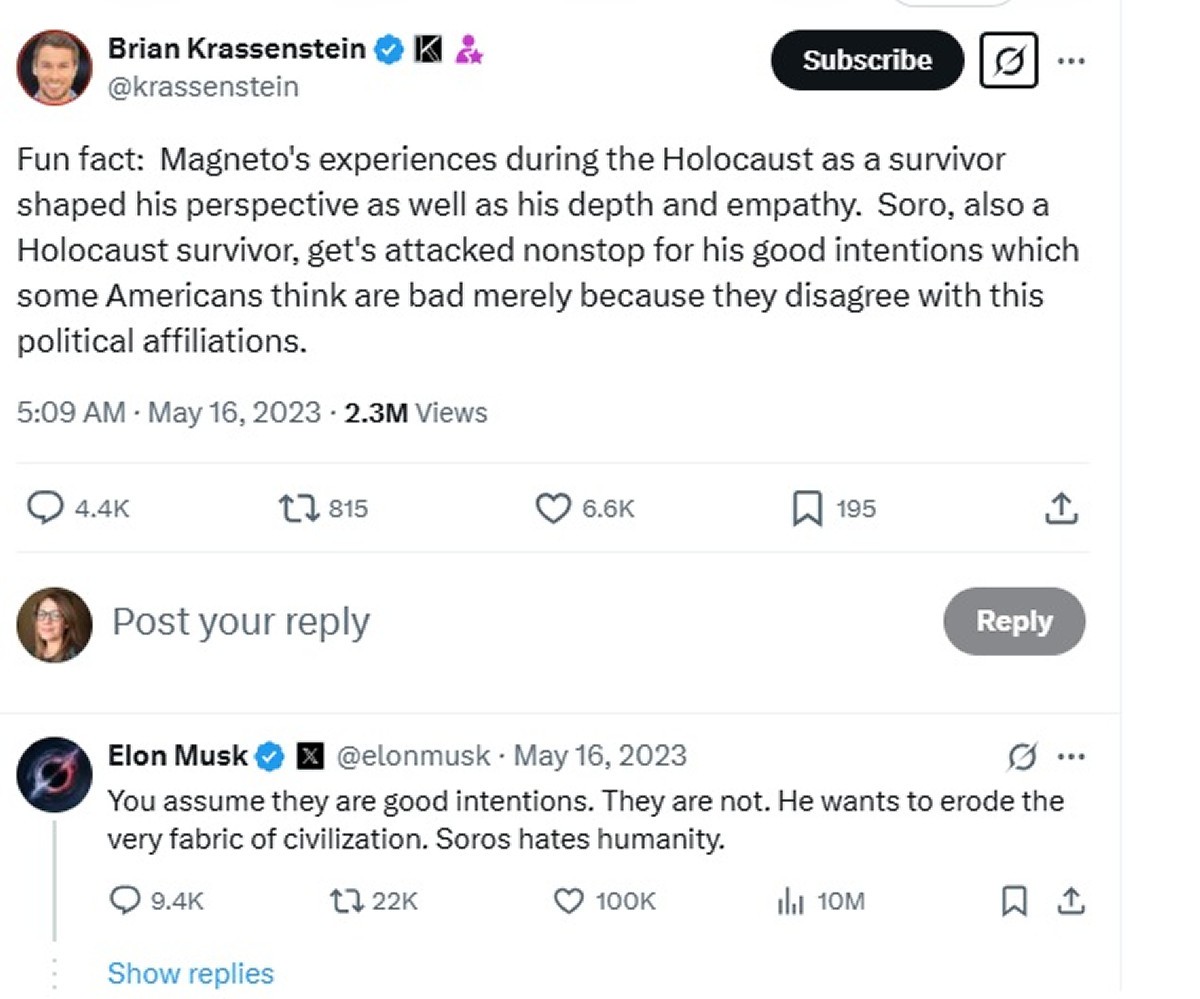1200x999 pixels.
Task: Share the main post via upload icon
Action: (x=1060, y=509)
